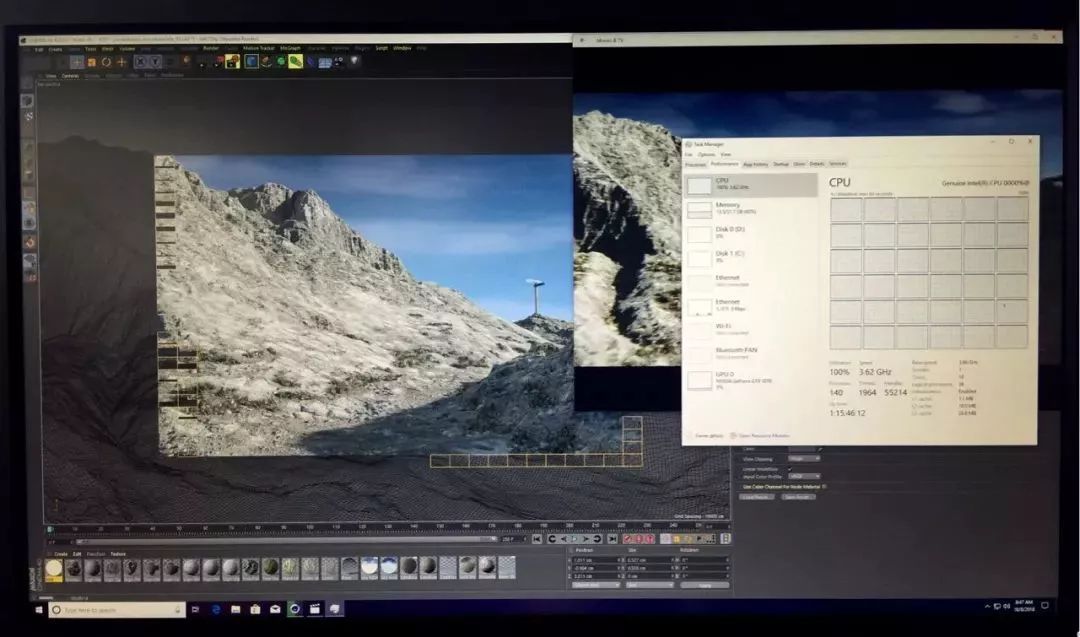Switch to the Startup tab in Task Manager
The width and height of the screenshot is (1080, 637).
point(781,164)
